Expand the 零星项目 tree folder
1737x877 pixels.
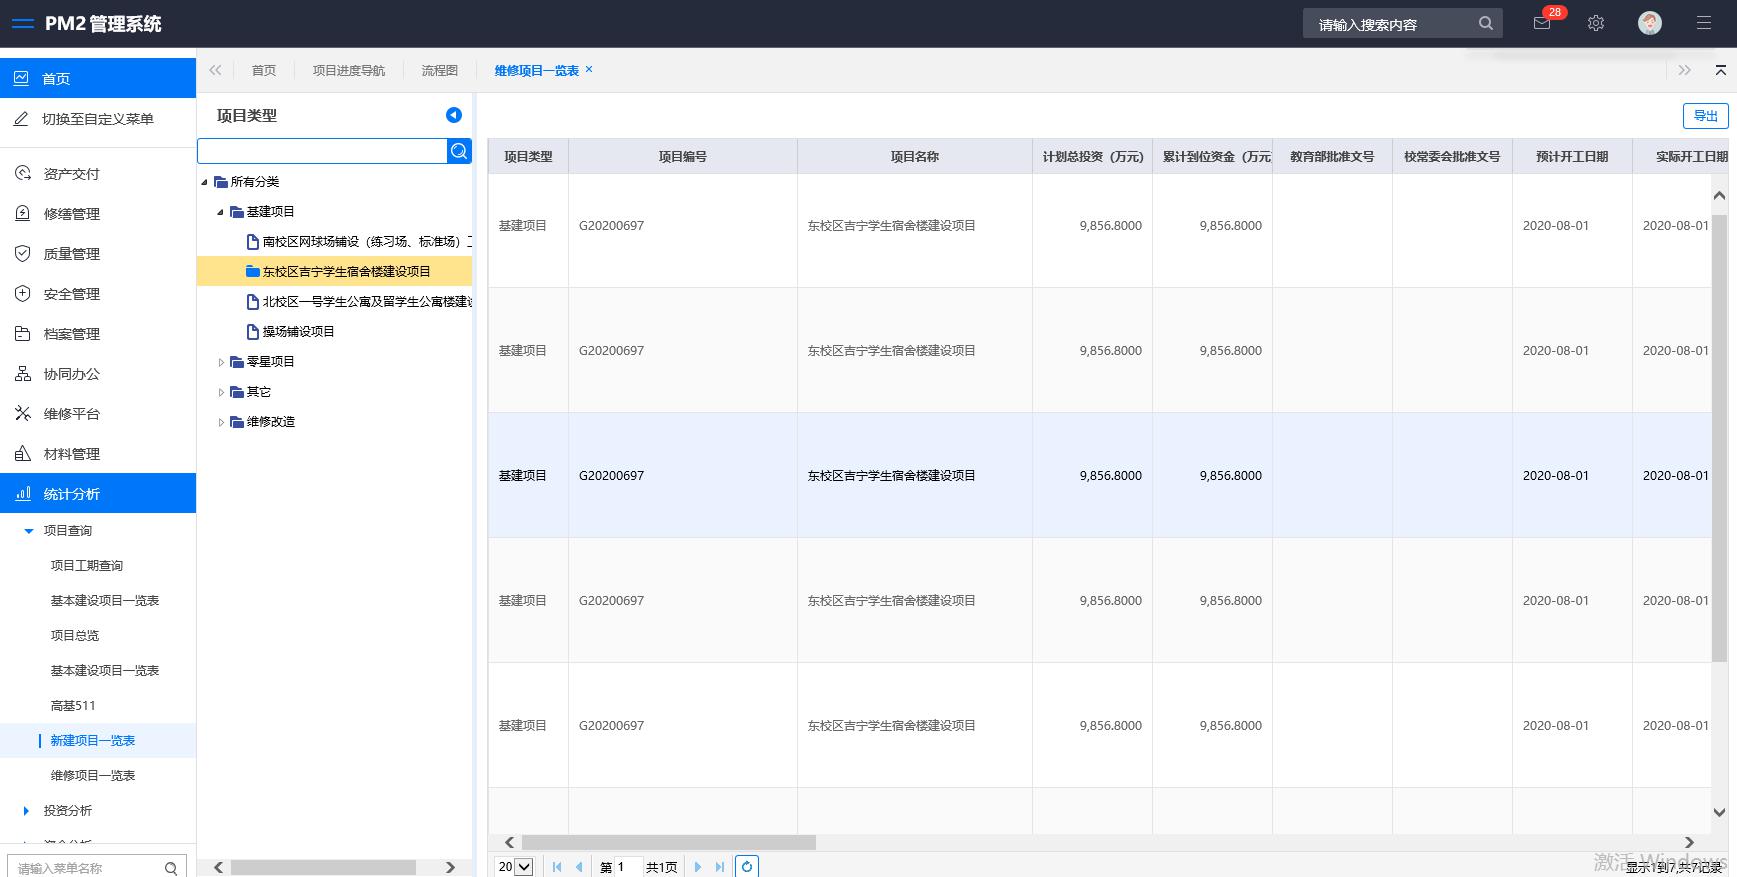click(221, 362)
